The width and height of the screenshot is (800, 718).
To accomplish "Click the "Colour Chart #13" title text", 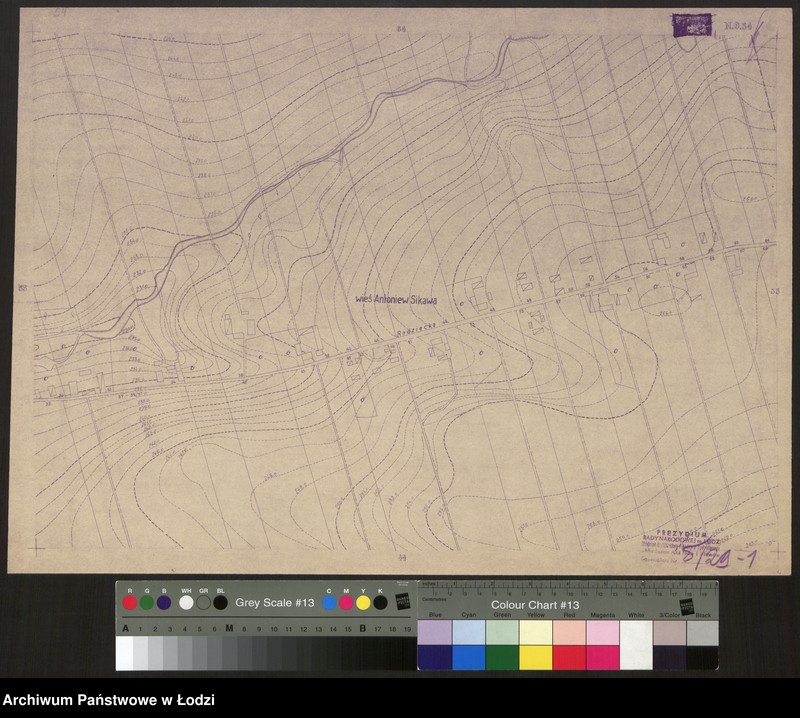I will point(535,605).
